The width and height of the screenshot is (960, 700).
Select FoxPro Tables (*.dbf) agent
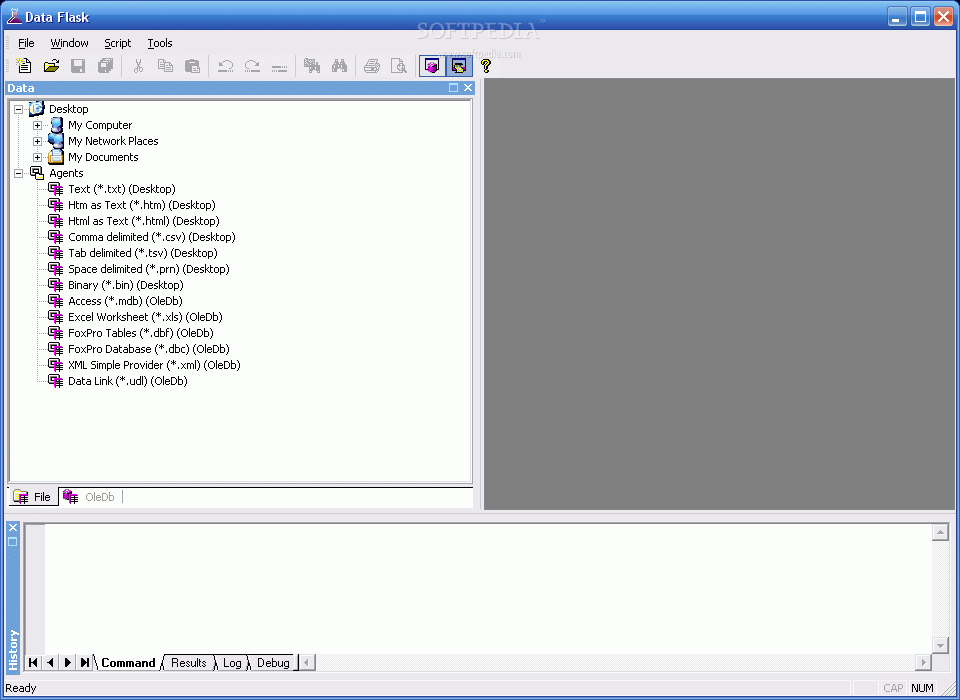point(141,333)
